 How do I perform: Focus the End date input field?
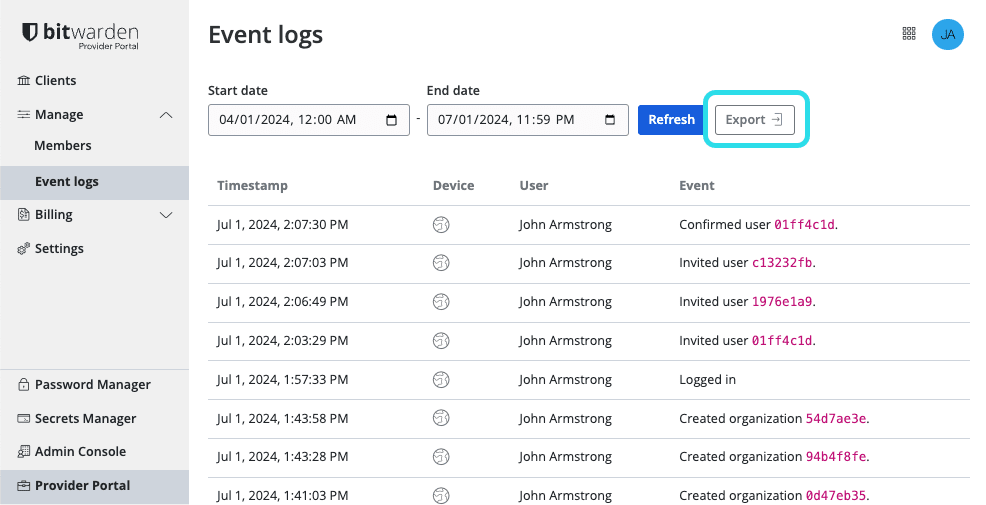coord(528,119)
